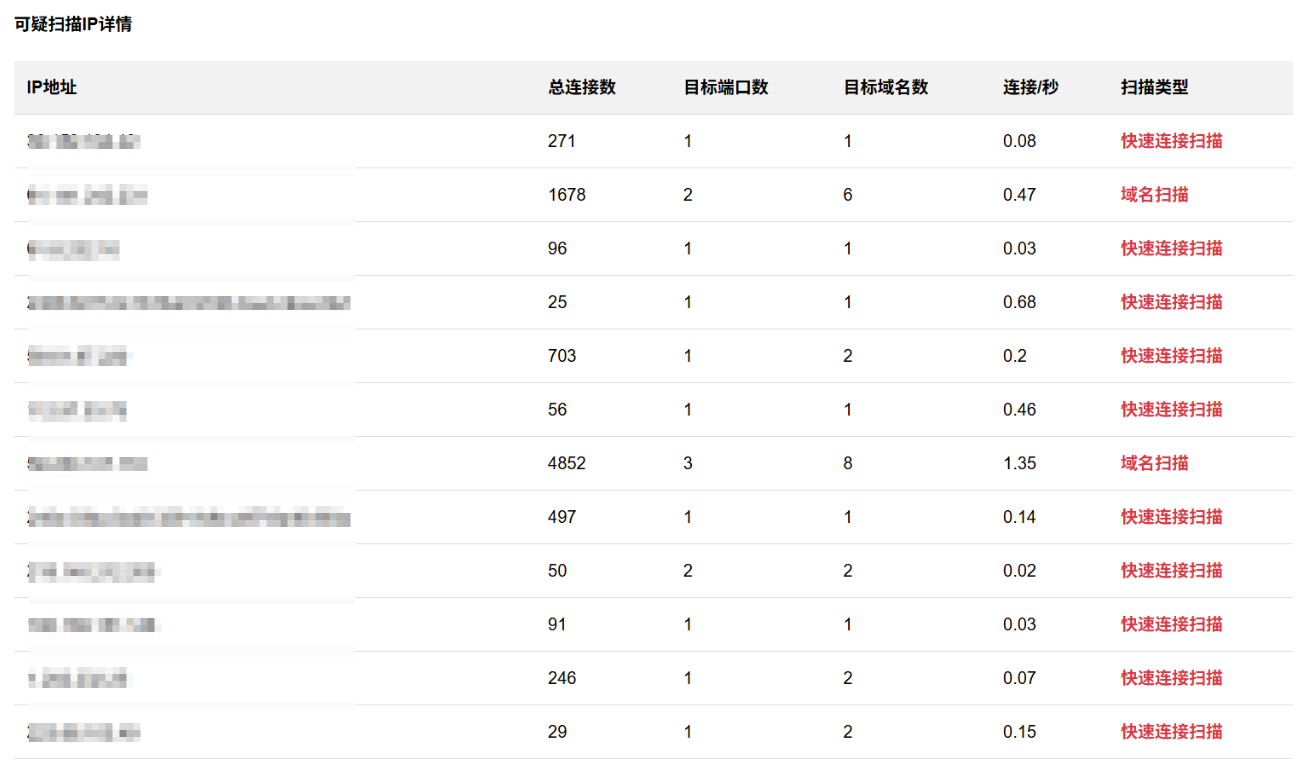Image resolution: width=1314 pixels, height=768 pixels.
Task: Click blurred IP address in 4852-connections row
Action: (88, 463)
